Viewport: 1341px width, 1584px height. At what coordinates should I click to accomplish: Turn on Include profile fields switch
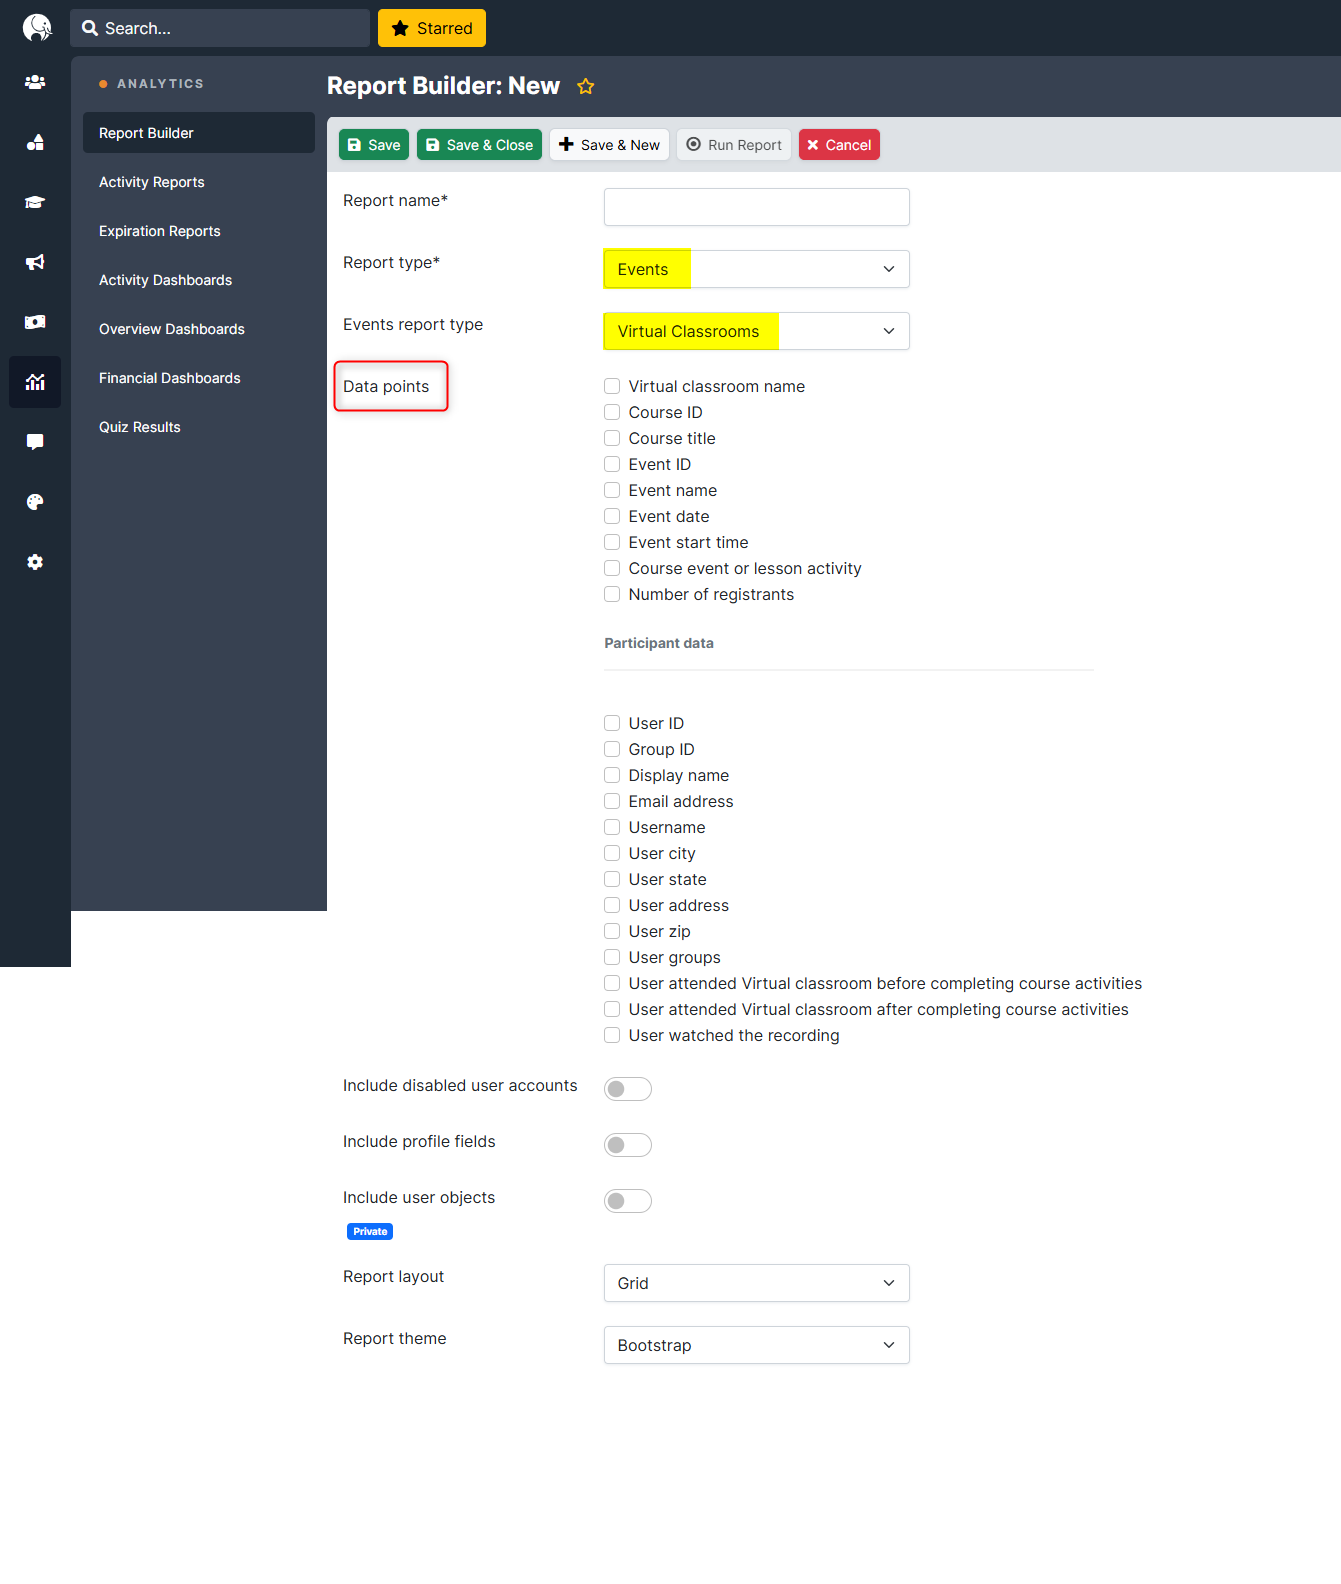(x=627, y=1145)
